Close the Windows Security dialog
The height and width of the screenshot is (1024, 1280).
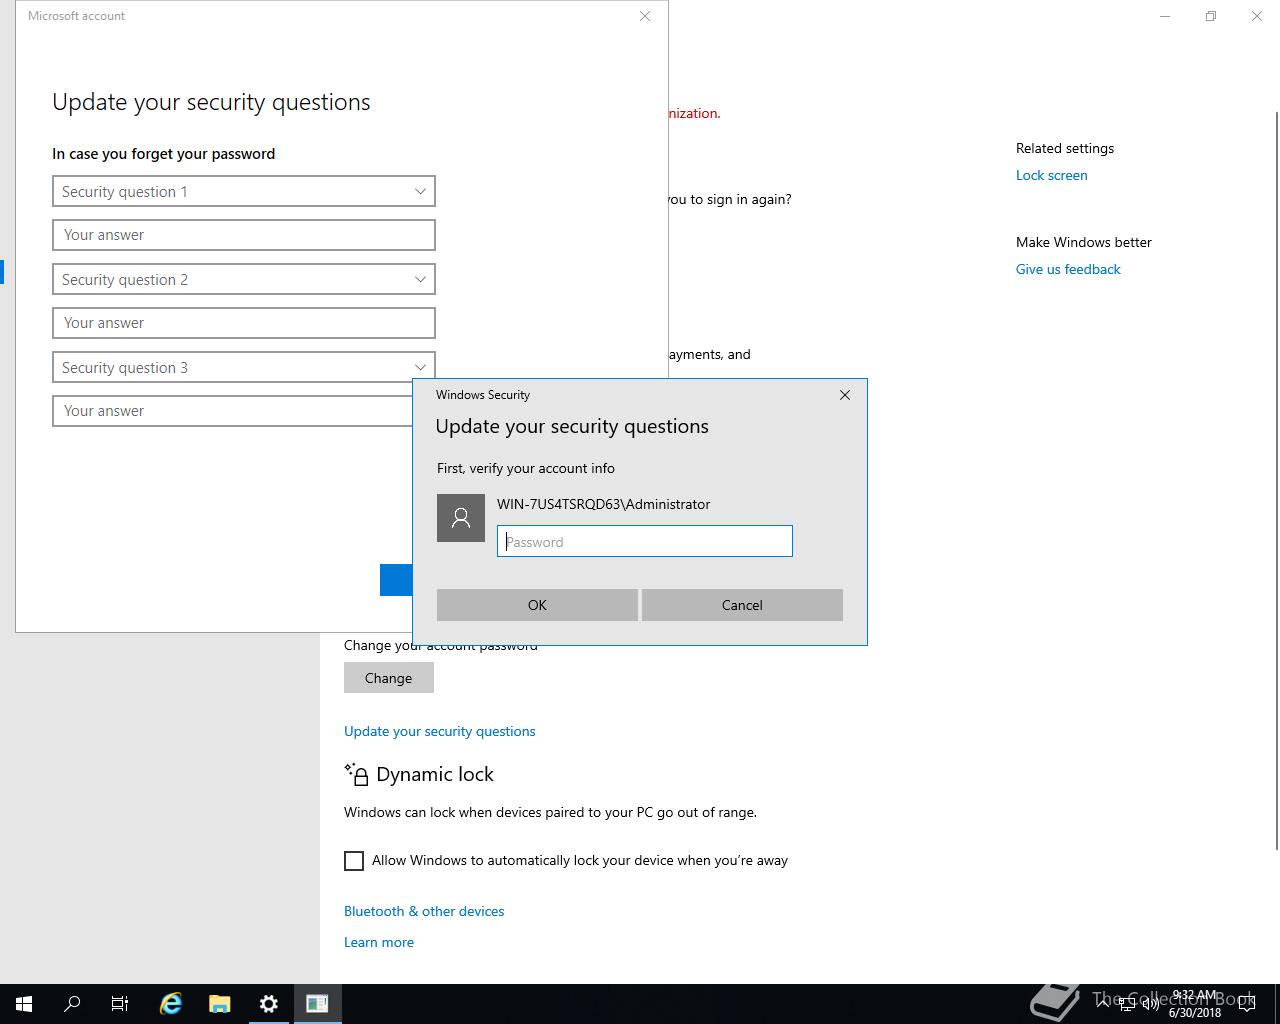point(845,395)
